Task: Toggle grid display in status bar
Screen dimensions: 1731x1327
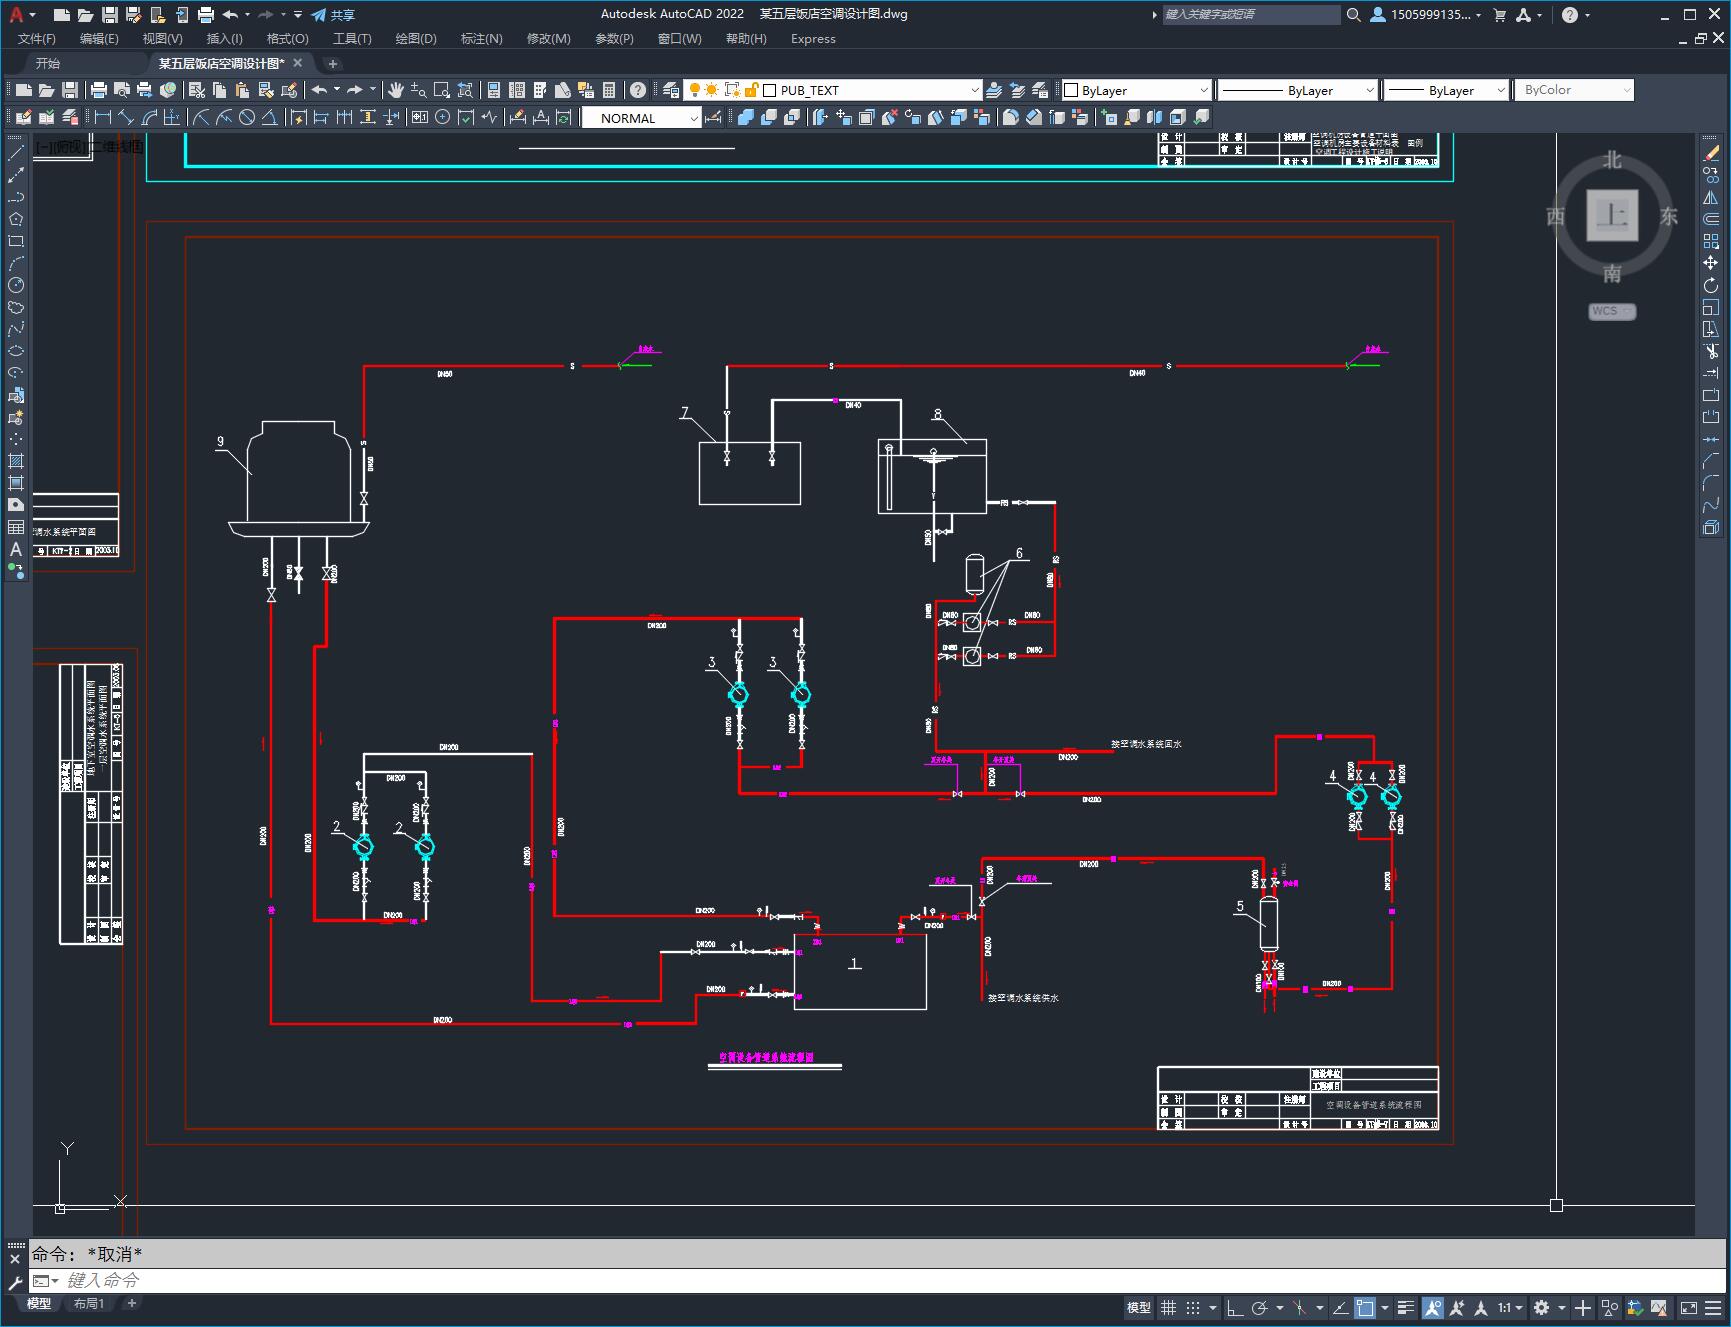Action: point(1168,1307)
